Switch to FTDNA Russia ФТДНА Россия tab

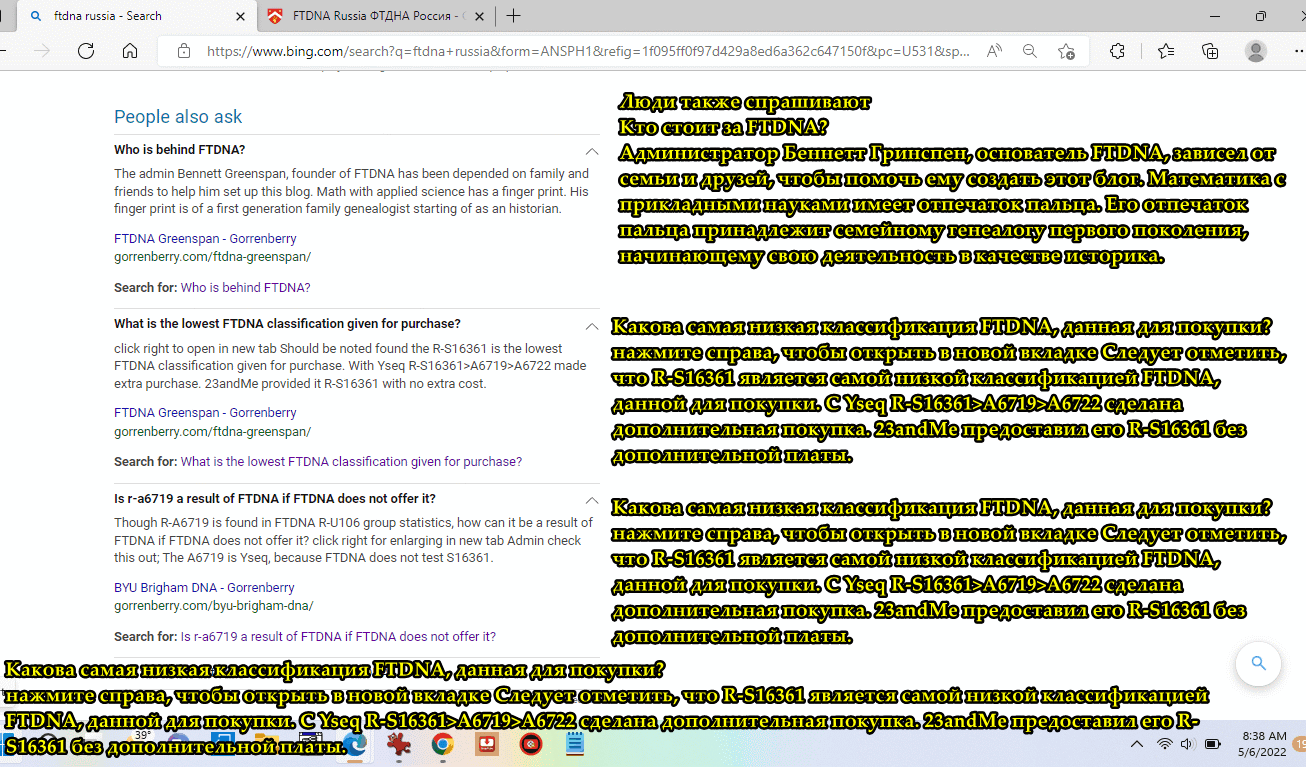click(x=375, y=16)
